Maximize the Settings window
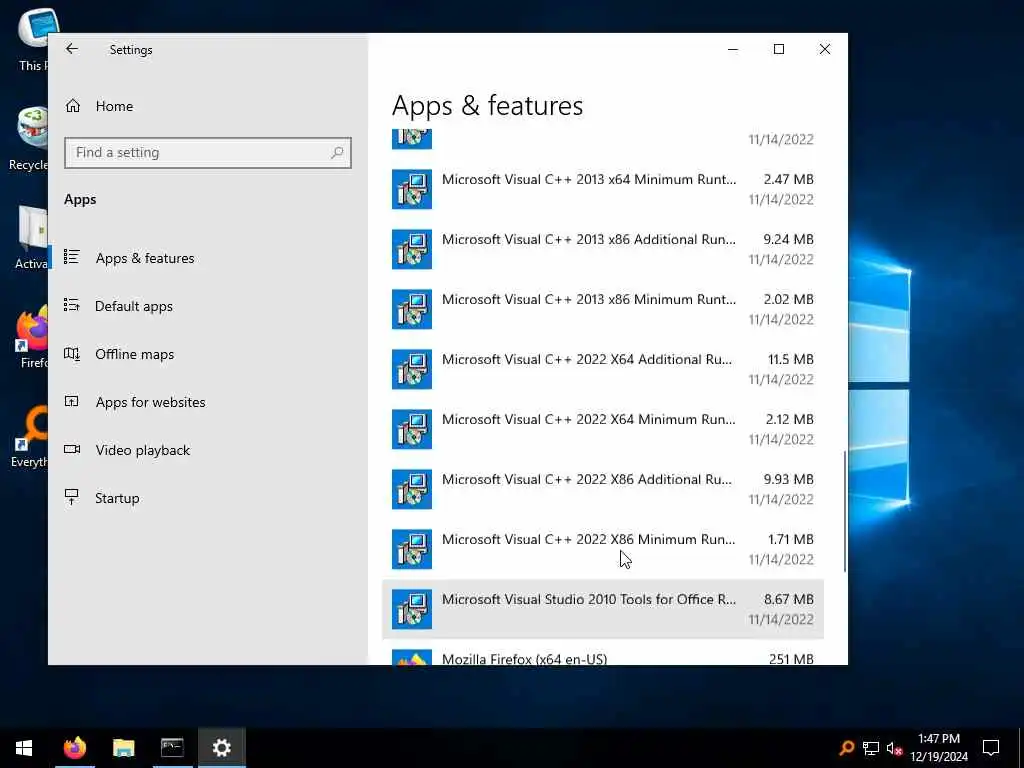Screen dimensions: 1024x768 (778, 49)
